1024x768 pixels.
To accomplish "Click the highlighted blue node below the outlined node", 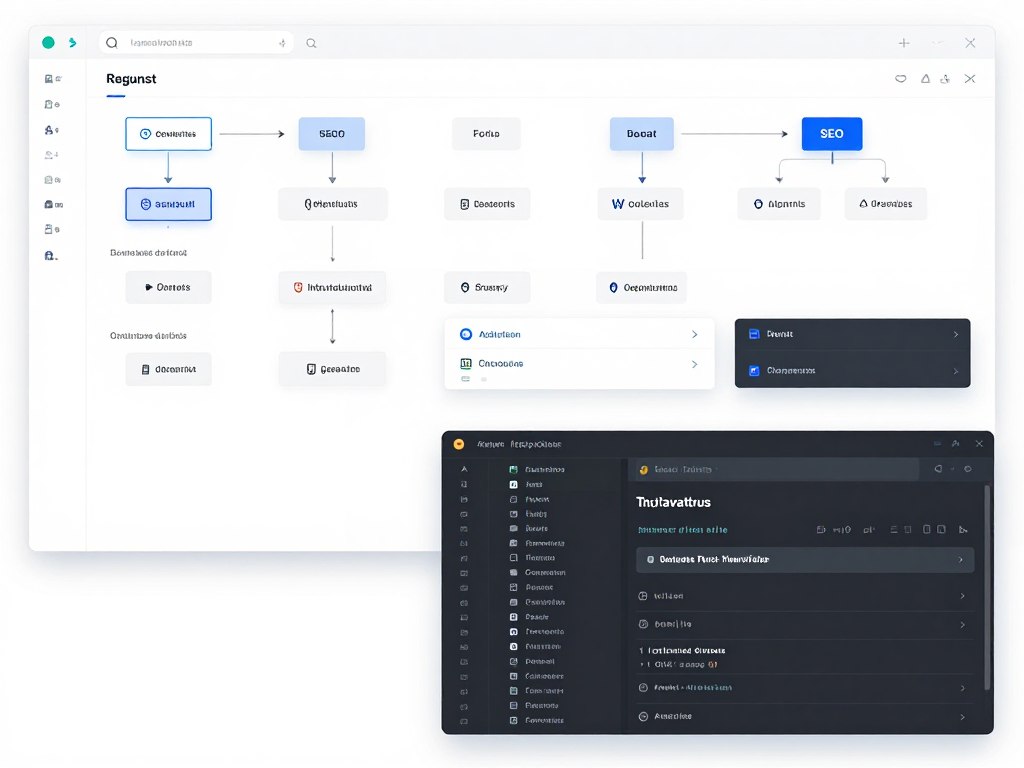I will pos(168,204).
